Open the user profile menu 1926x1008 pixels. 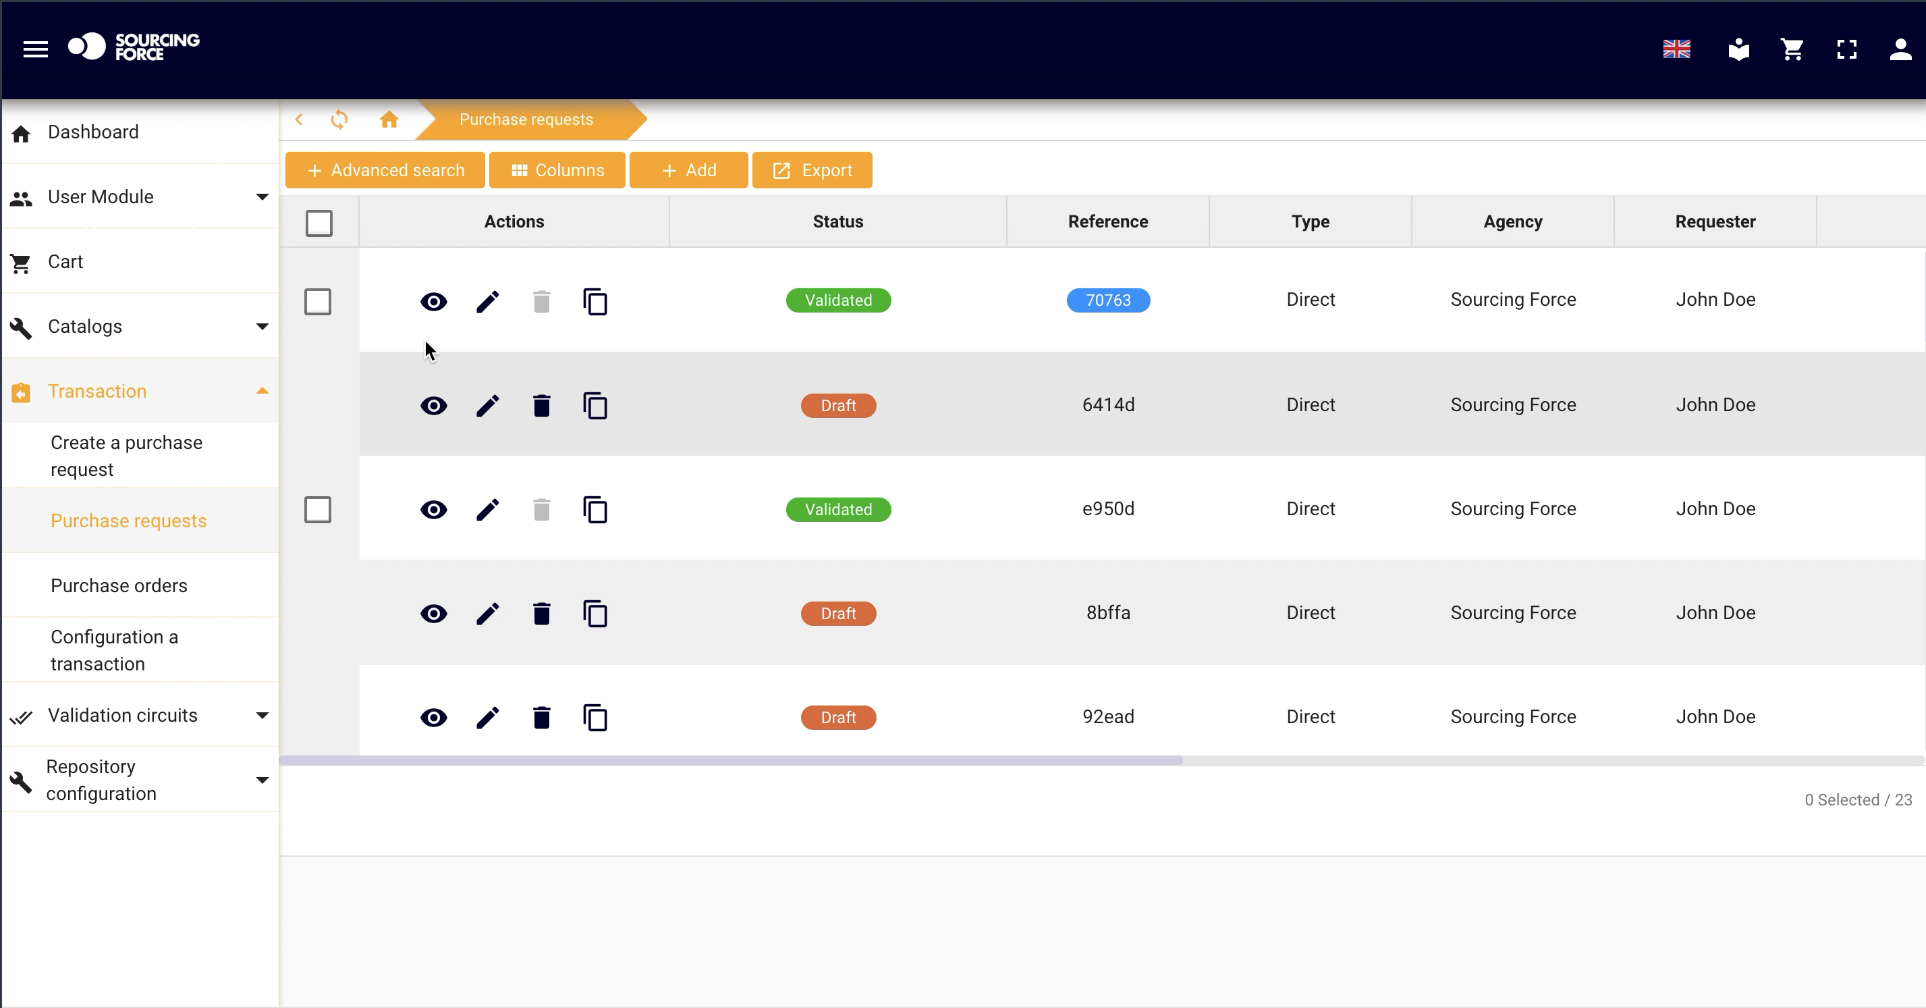point(1900,49)
